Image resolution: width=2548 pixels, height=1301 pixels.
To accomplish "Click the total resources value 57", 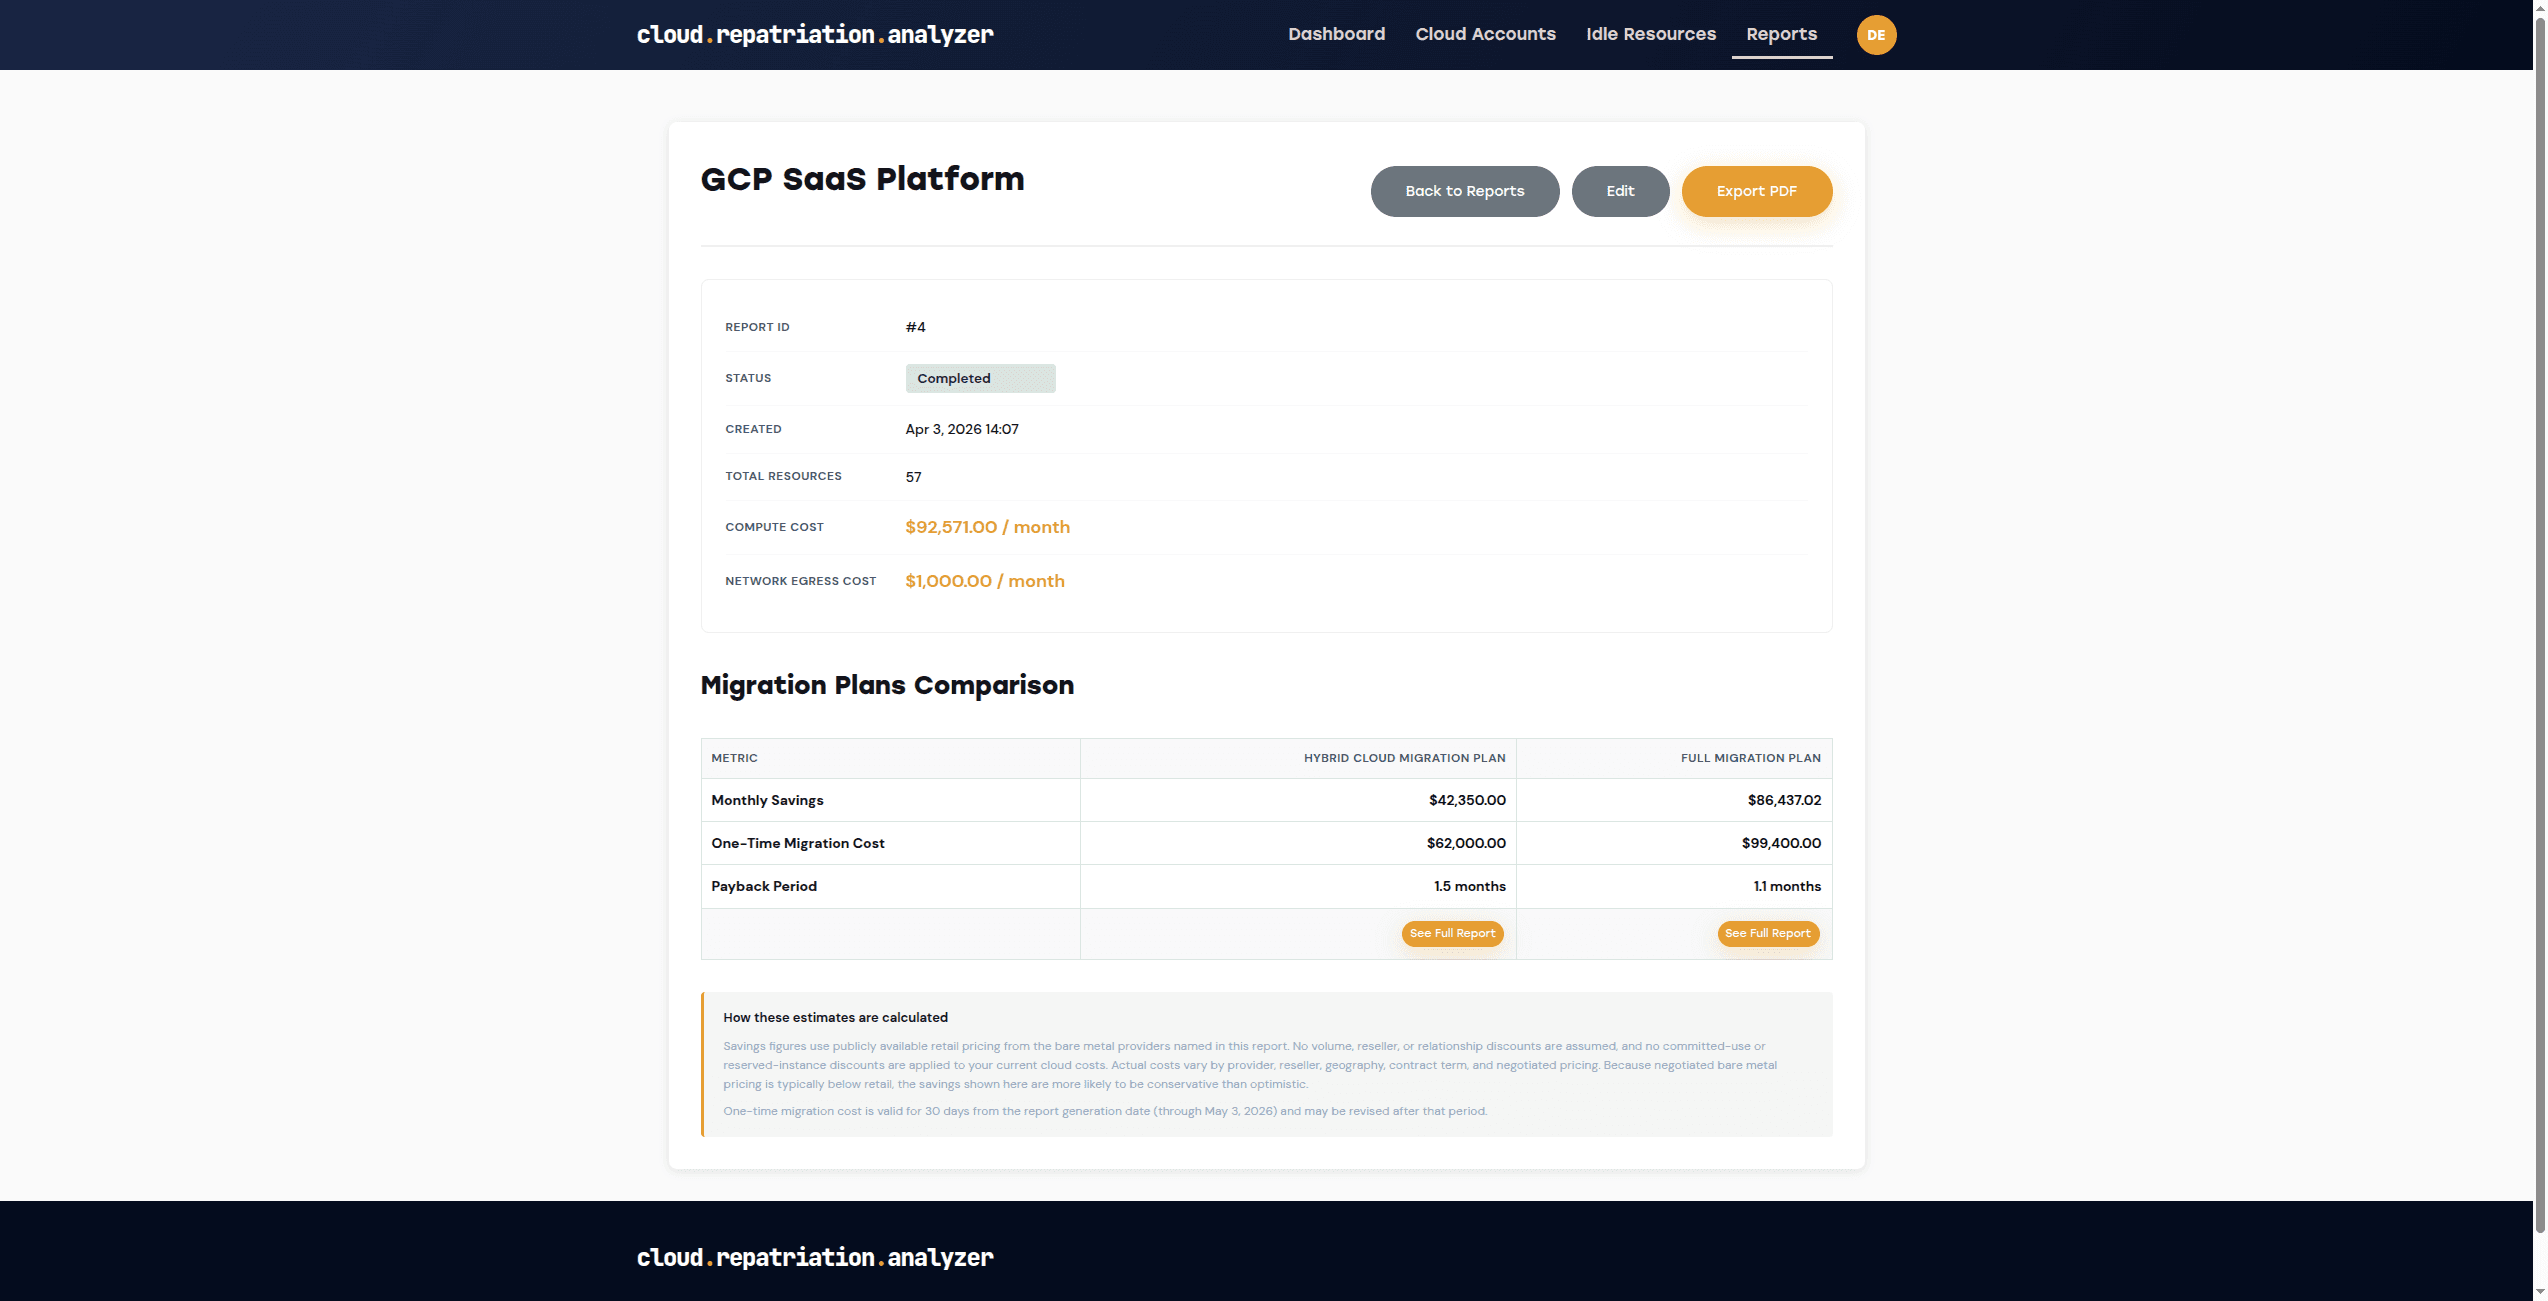I will (913, 477).
